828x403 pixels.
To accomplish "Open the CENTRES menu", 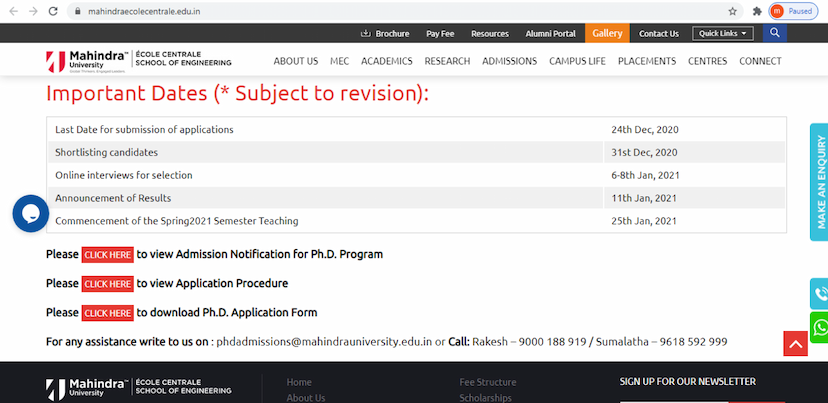I will [x=708, y=61].
